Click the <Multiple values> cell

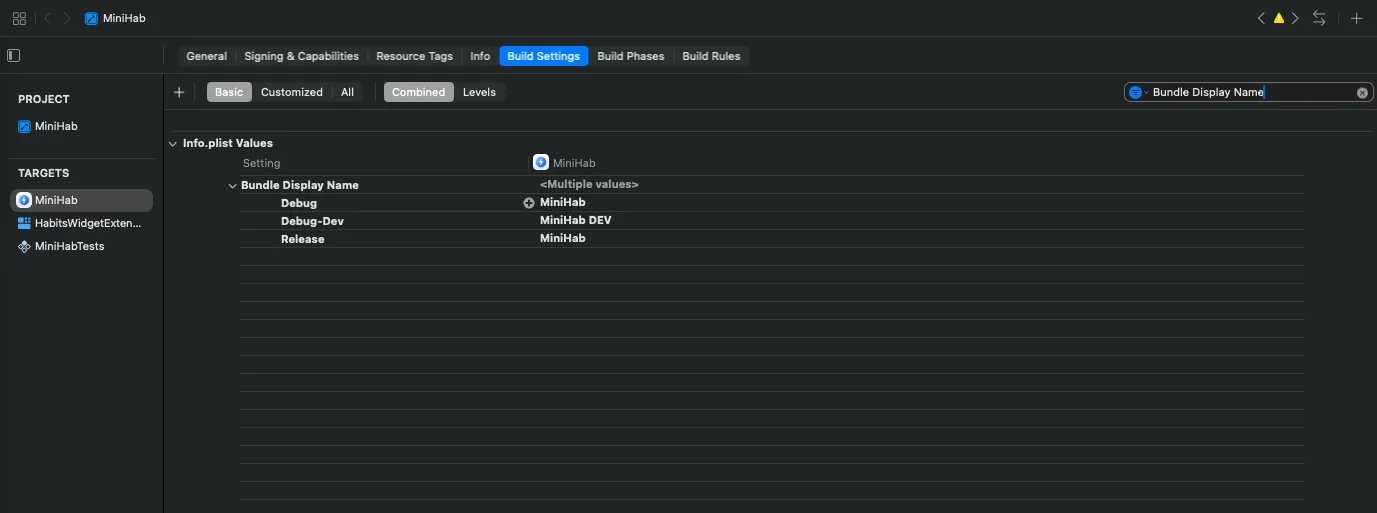tap(589, 185)
